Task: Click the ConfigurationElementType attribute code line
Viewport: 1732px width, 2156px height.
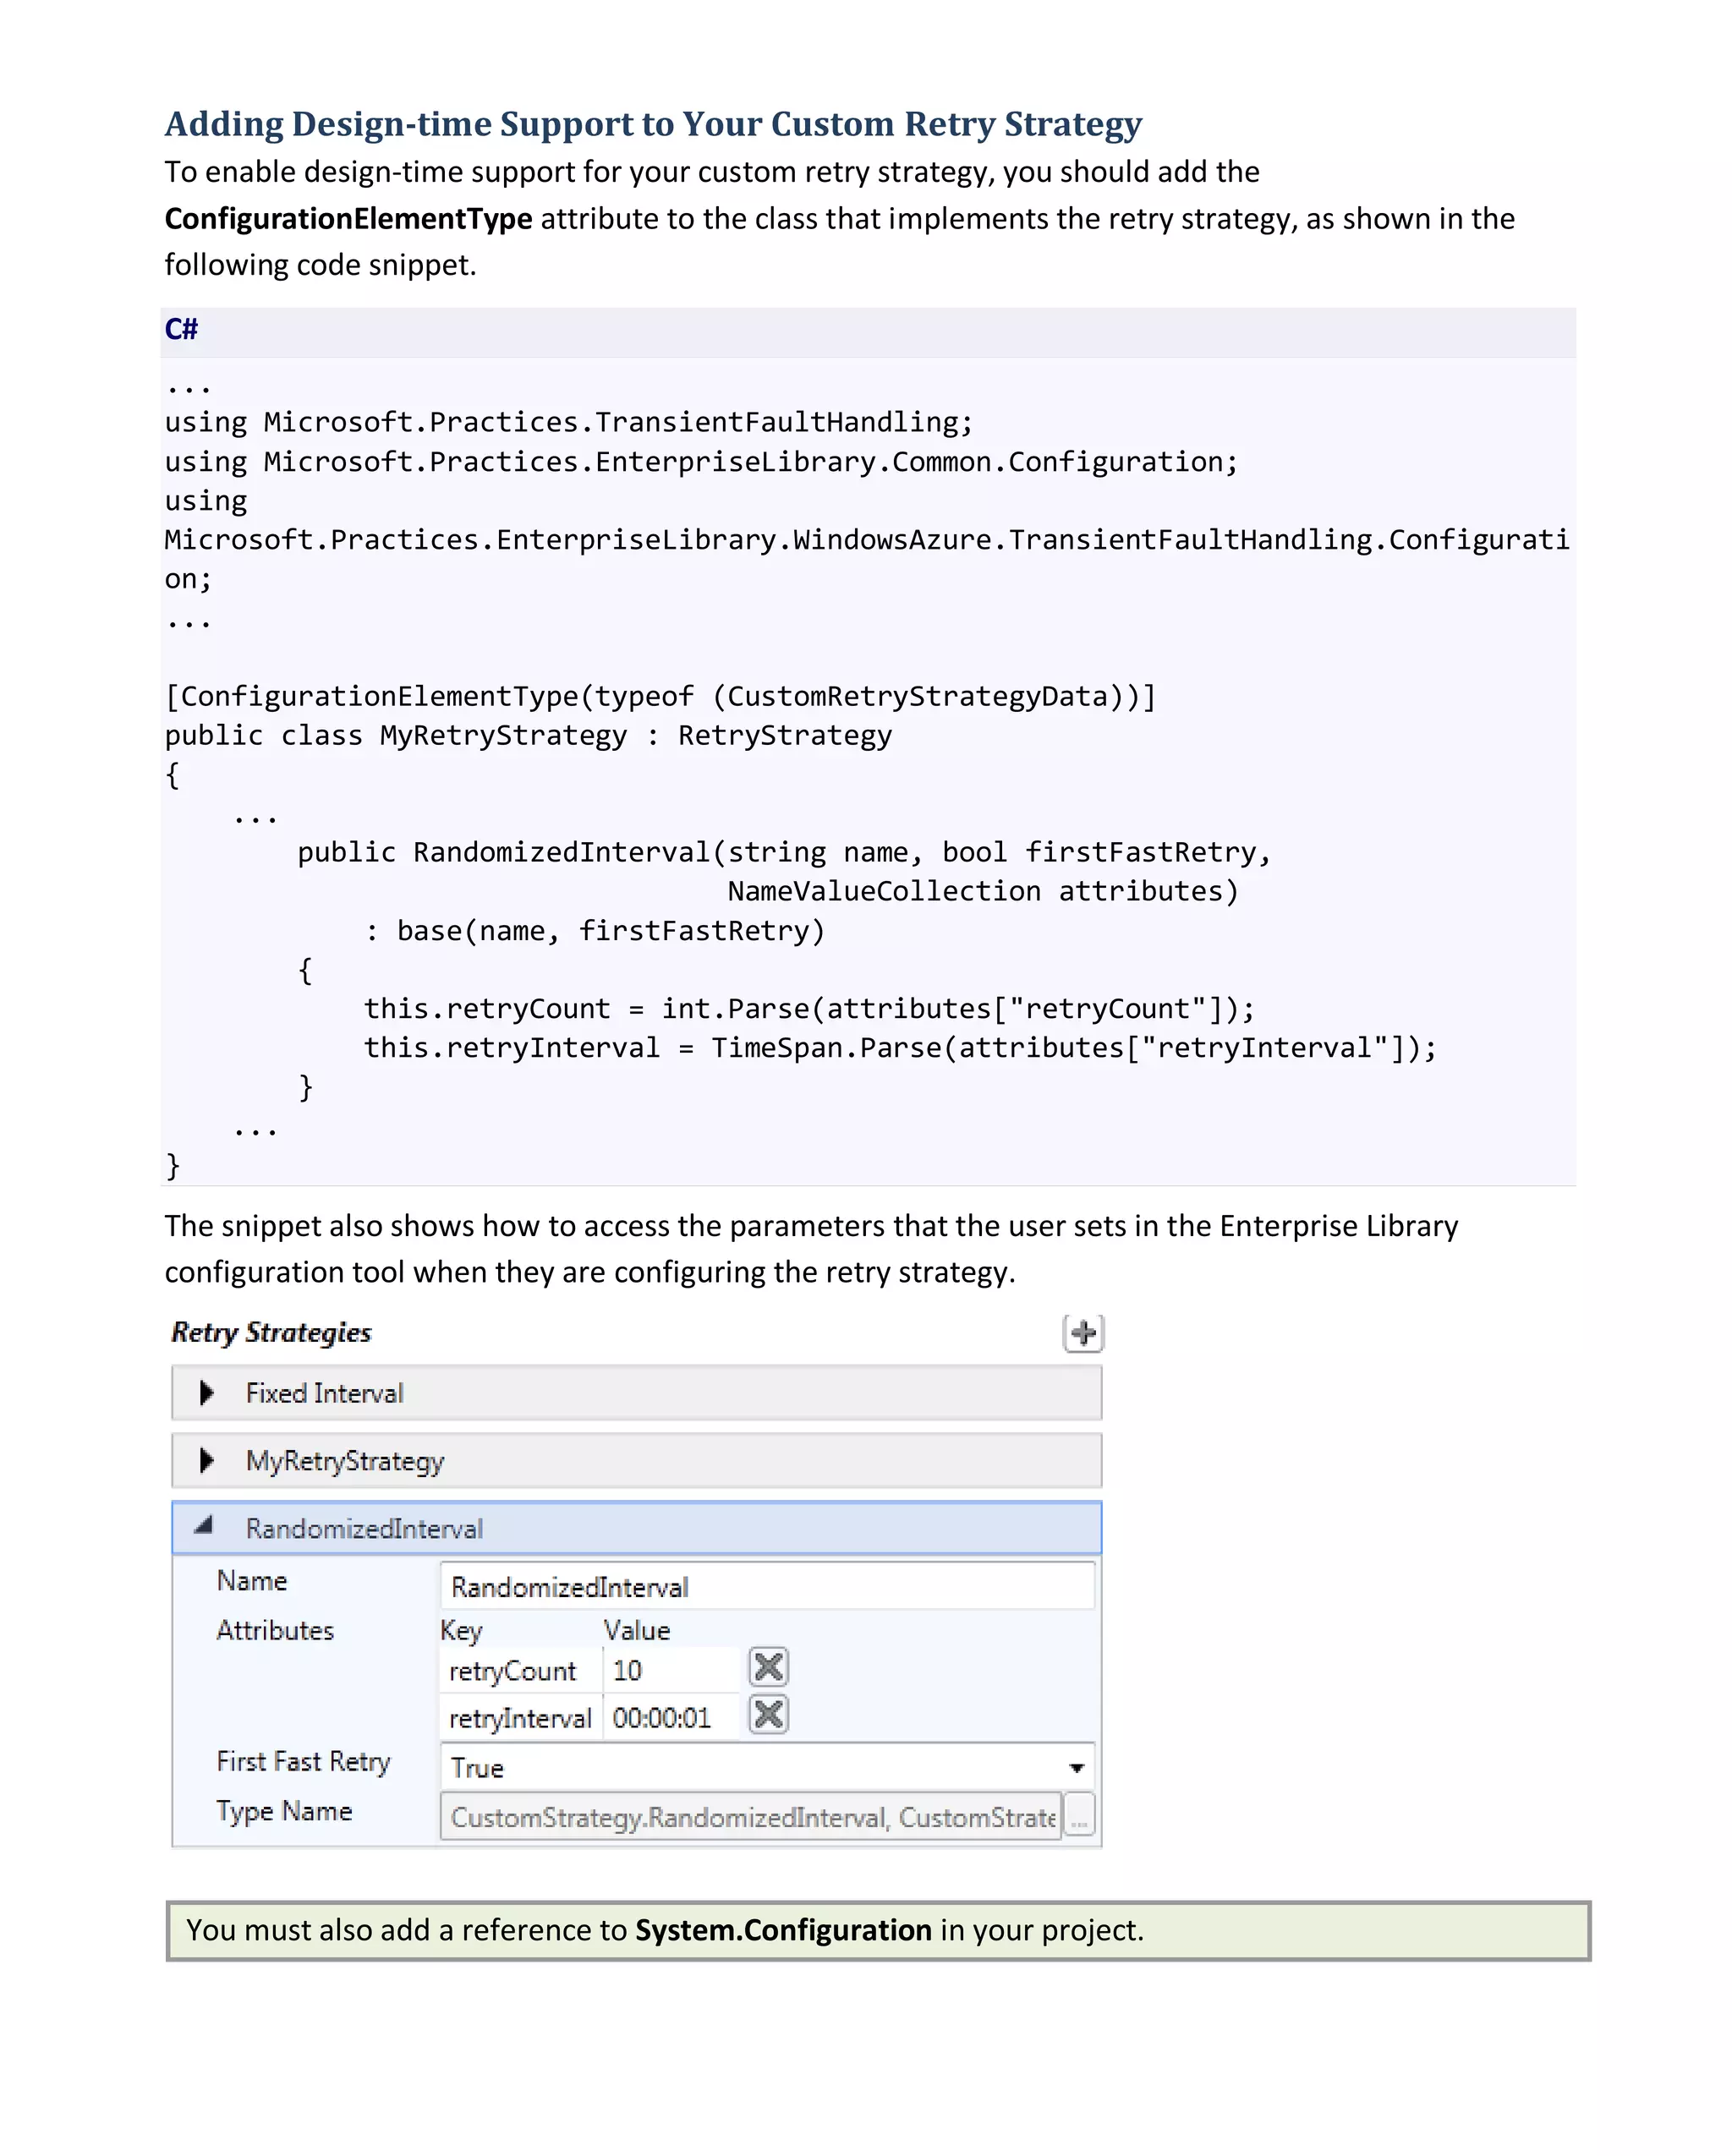Action: pyautogui.click(x=660, y=697)
